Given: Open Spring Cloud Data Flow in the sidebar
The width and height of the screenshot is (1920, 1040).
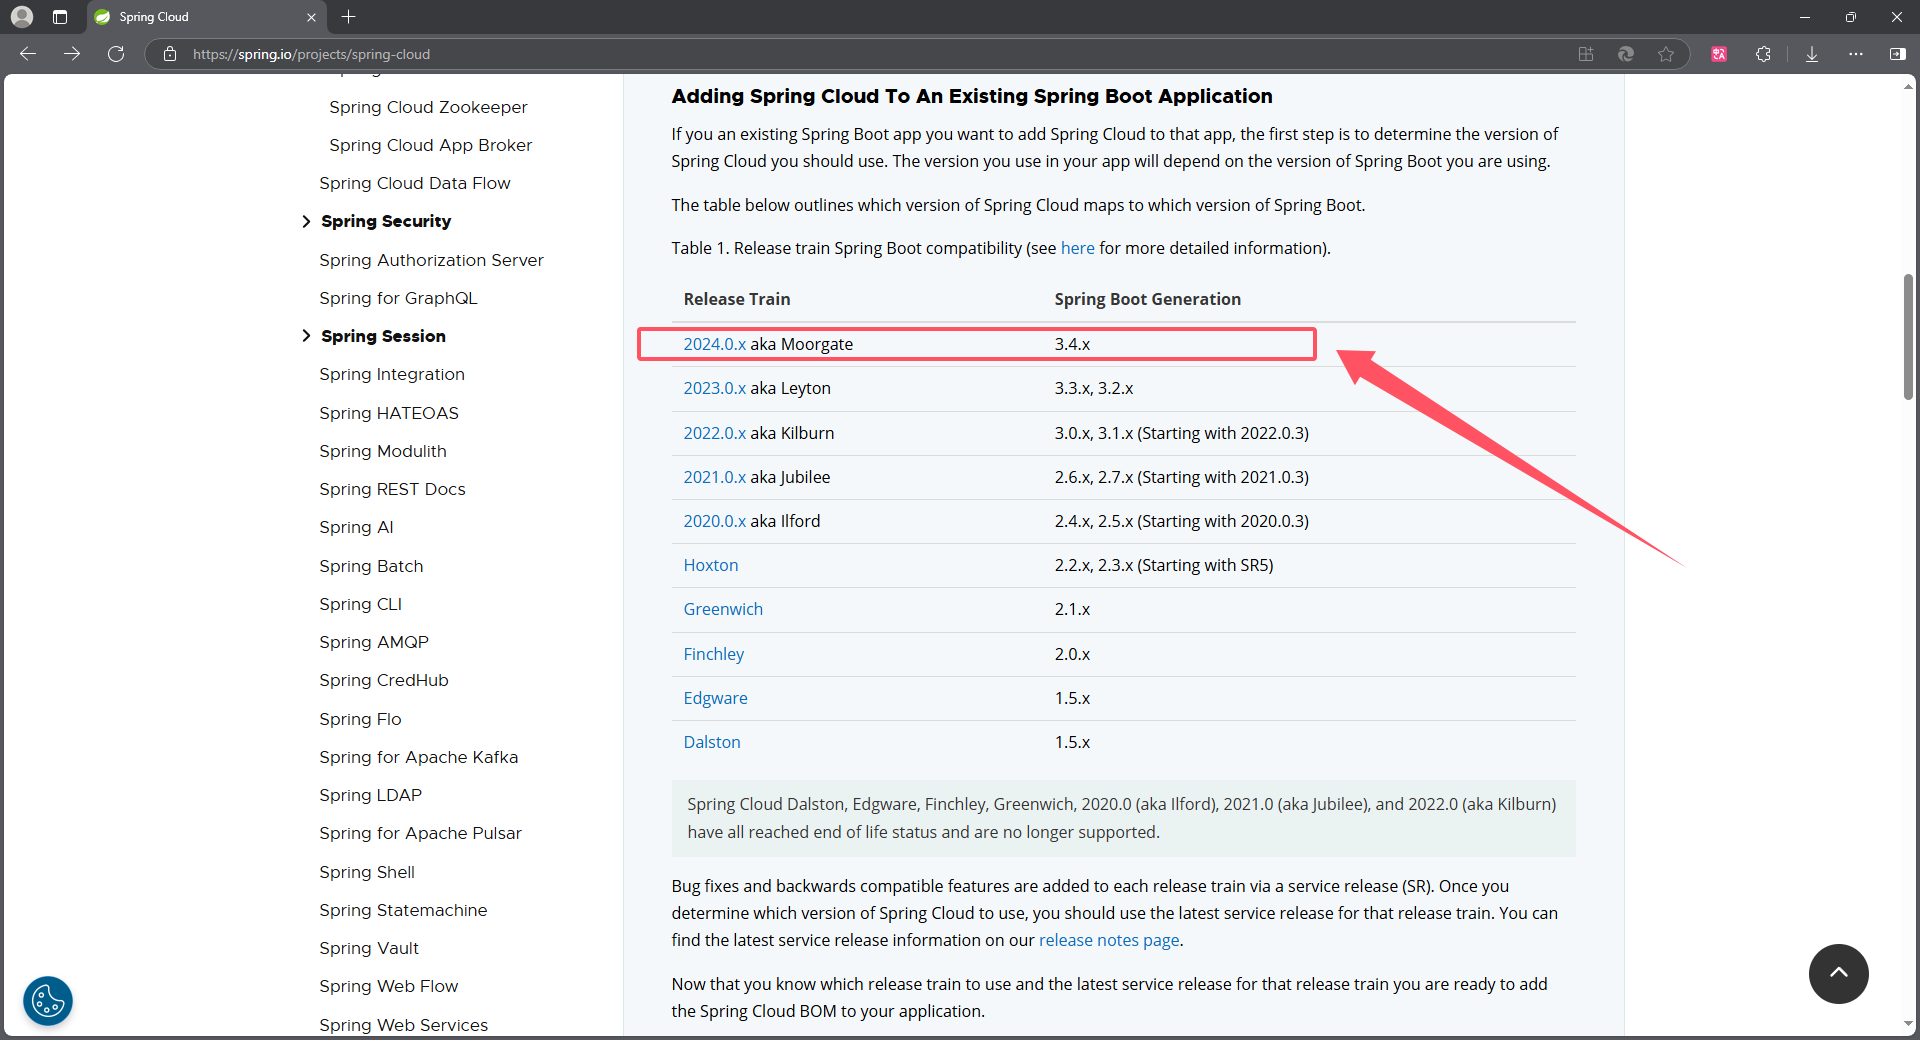Looking at the screenshot, I should click(415, 183).
